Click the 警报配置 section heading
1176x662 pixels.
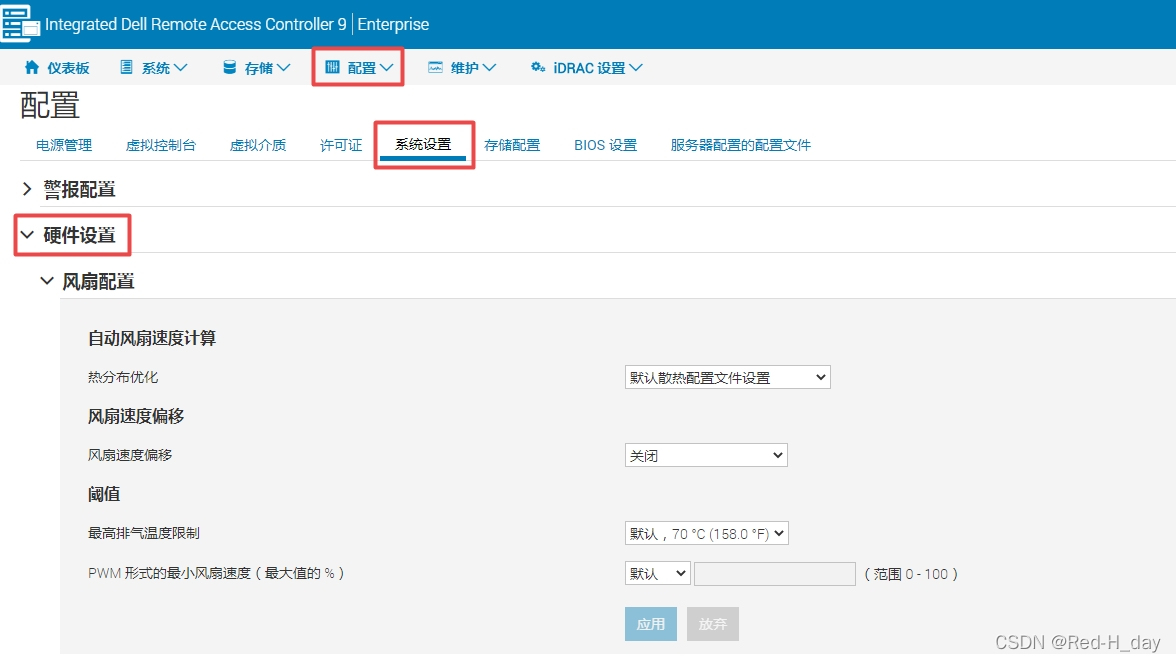pyautogui.click(x=80, y=189)
